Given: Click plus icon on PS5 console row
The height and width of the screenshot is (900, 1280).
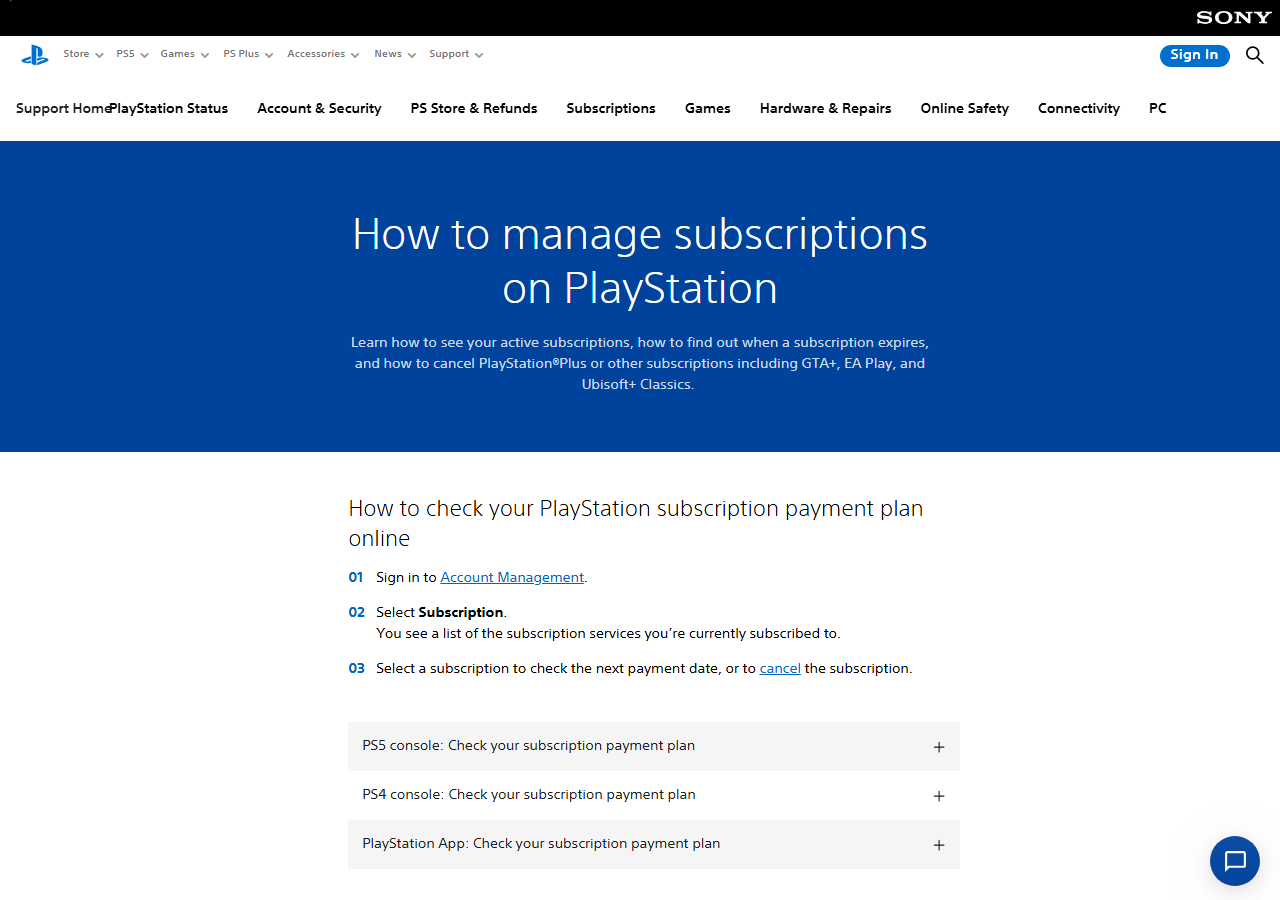Looking at the screenshot, I should pyautogui.click(x=939, y=747).
